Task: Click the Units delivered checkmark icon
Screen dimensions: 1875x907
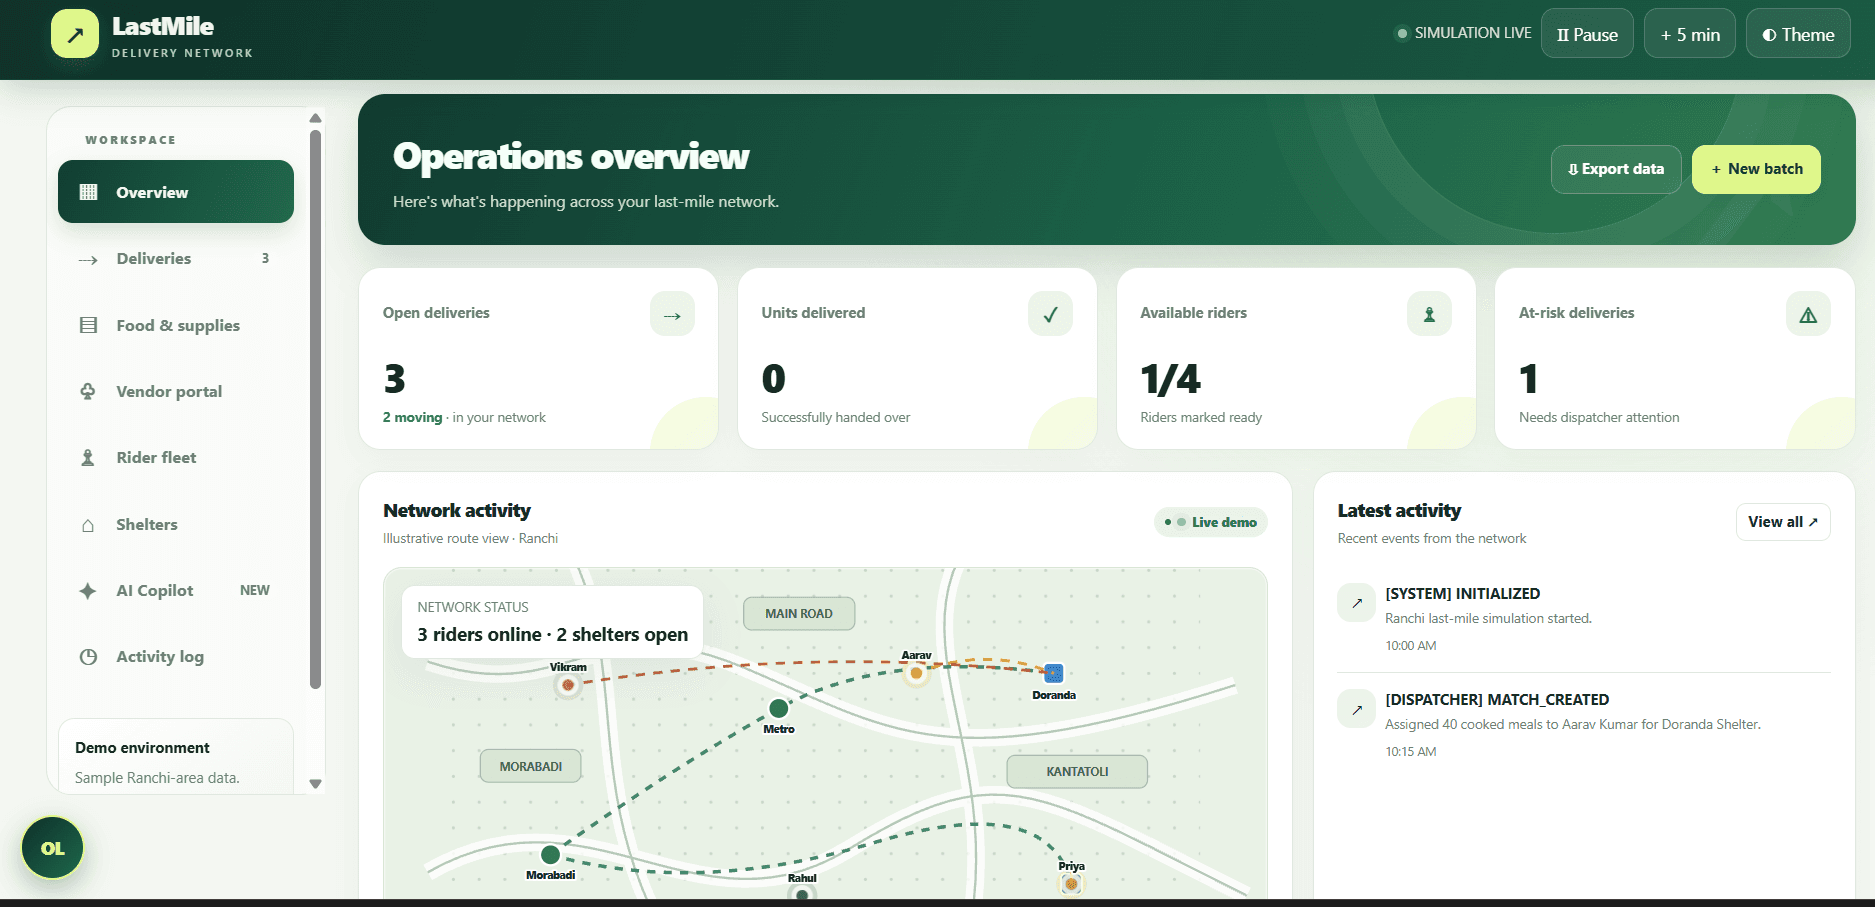Action: pyautogui.click(x=1050, y=314)
